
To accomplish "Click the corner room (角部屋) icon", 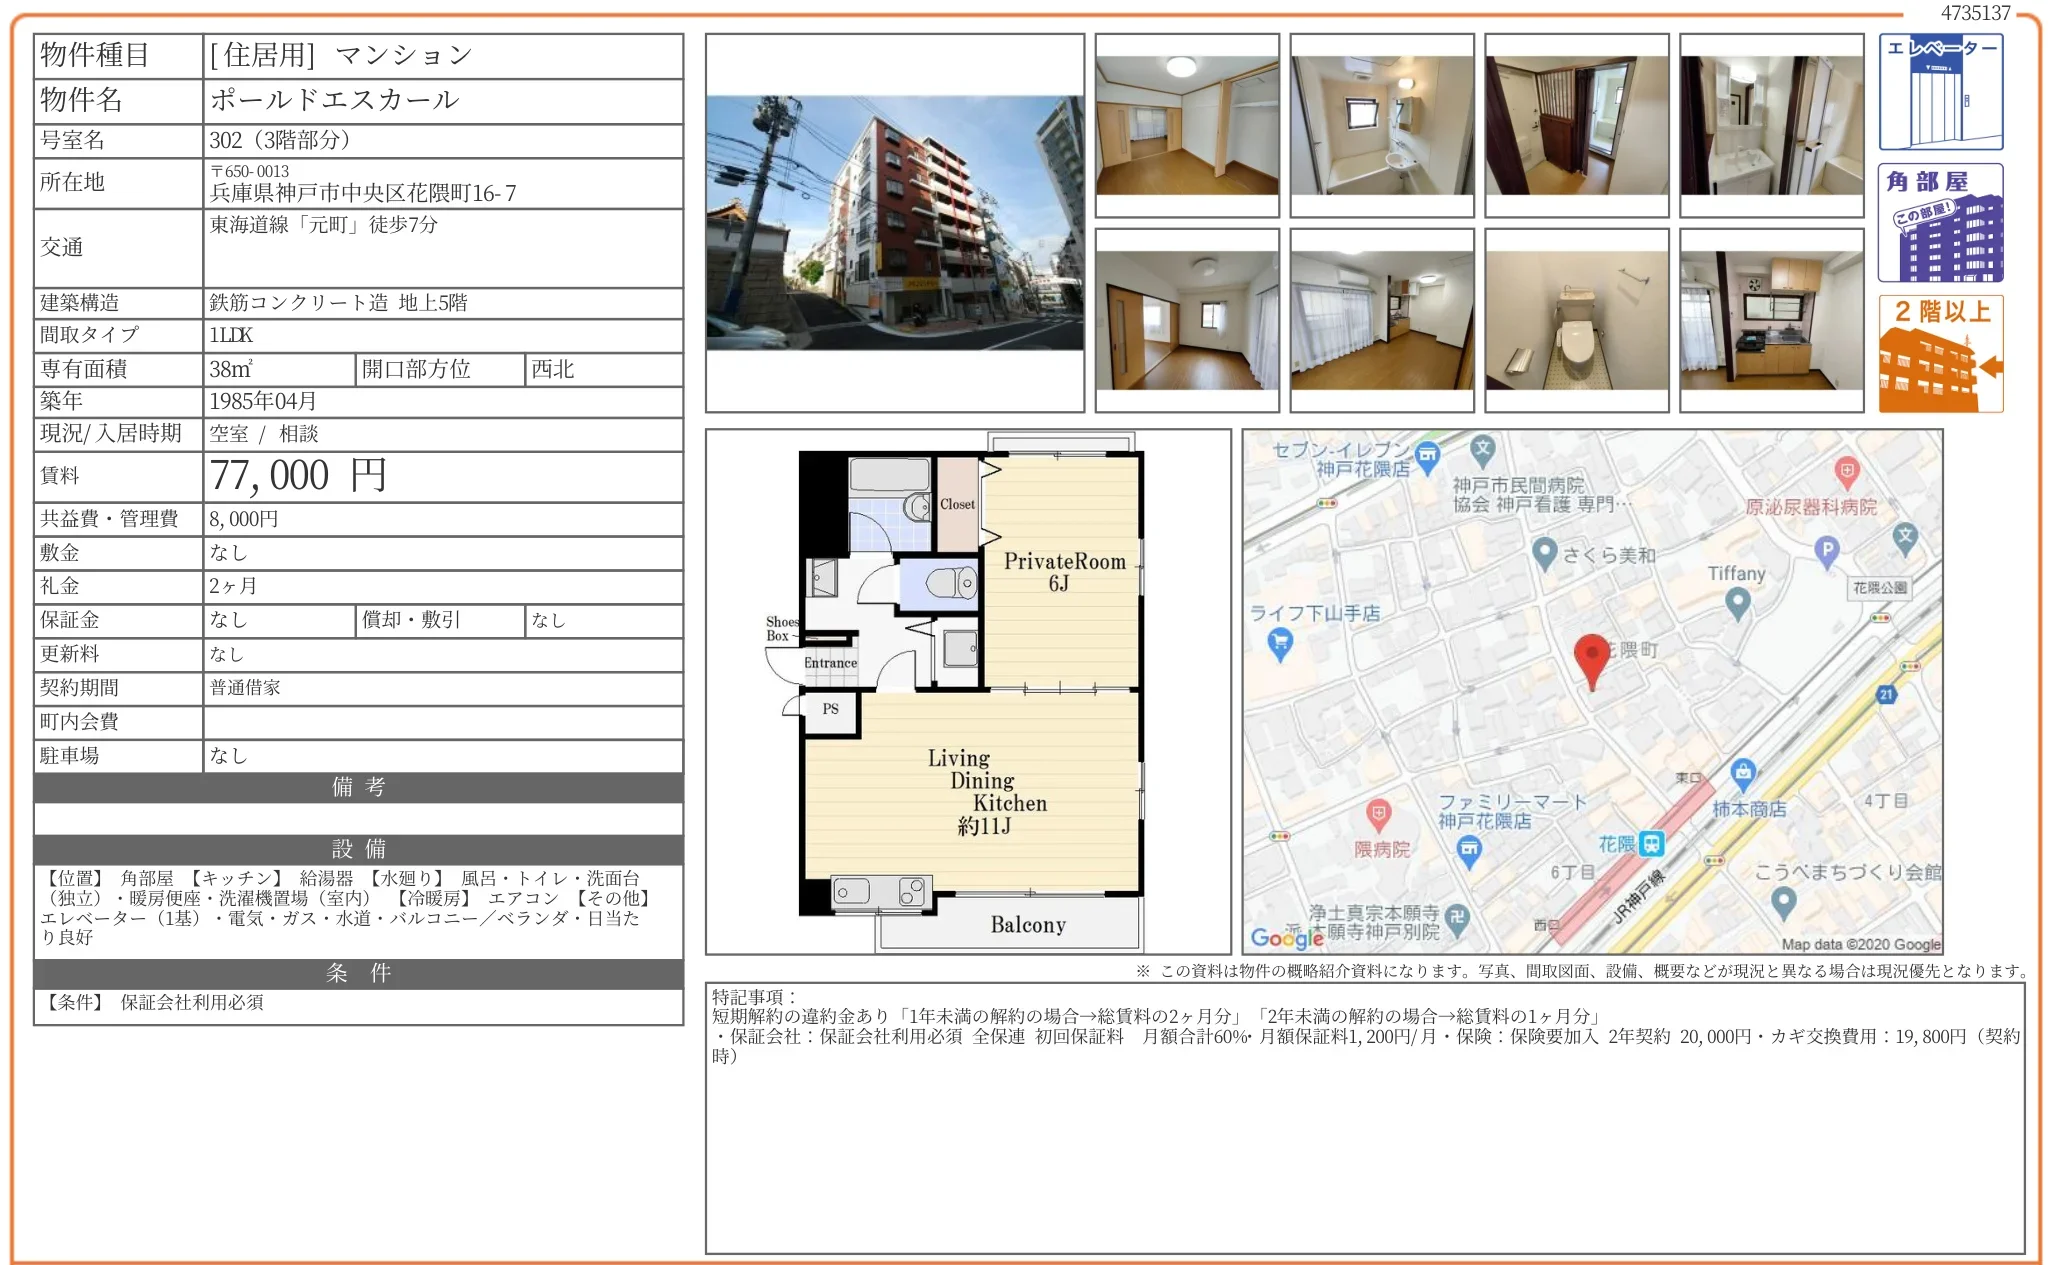I will pyautogui.click(x=1940, y=223).
